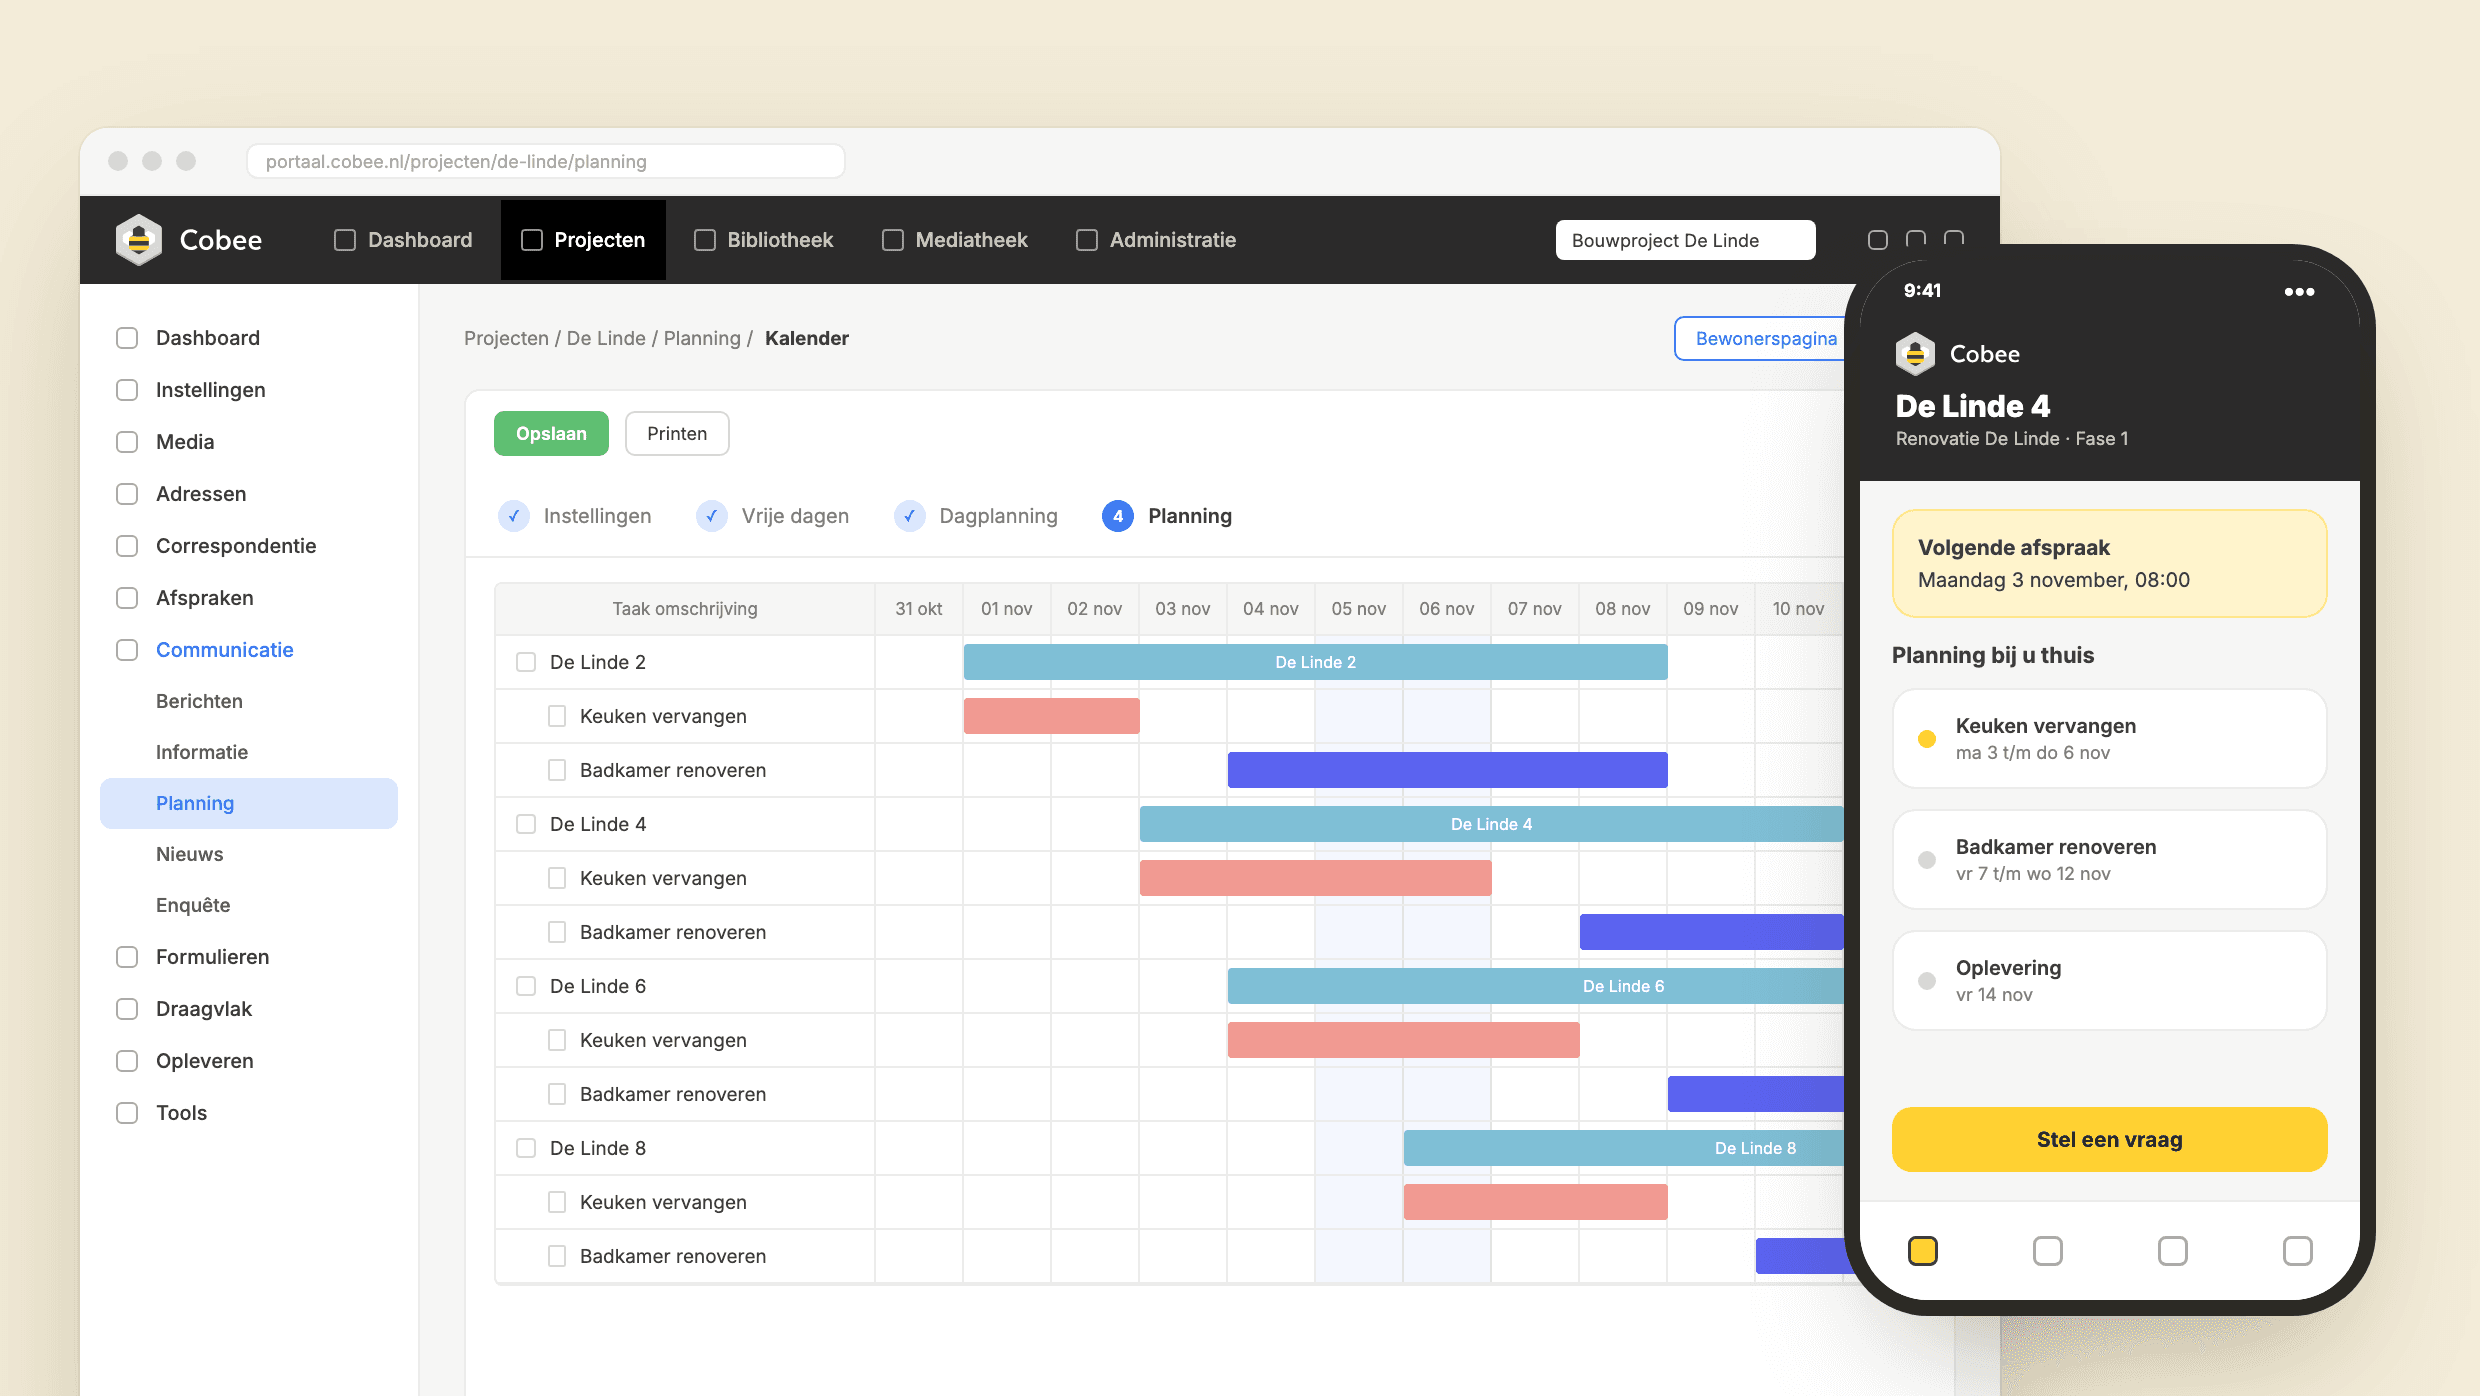Tap the last icon in phone bottom bar
2480x1396 pixels.
pyautogui.click(x=2297, y=1251)
